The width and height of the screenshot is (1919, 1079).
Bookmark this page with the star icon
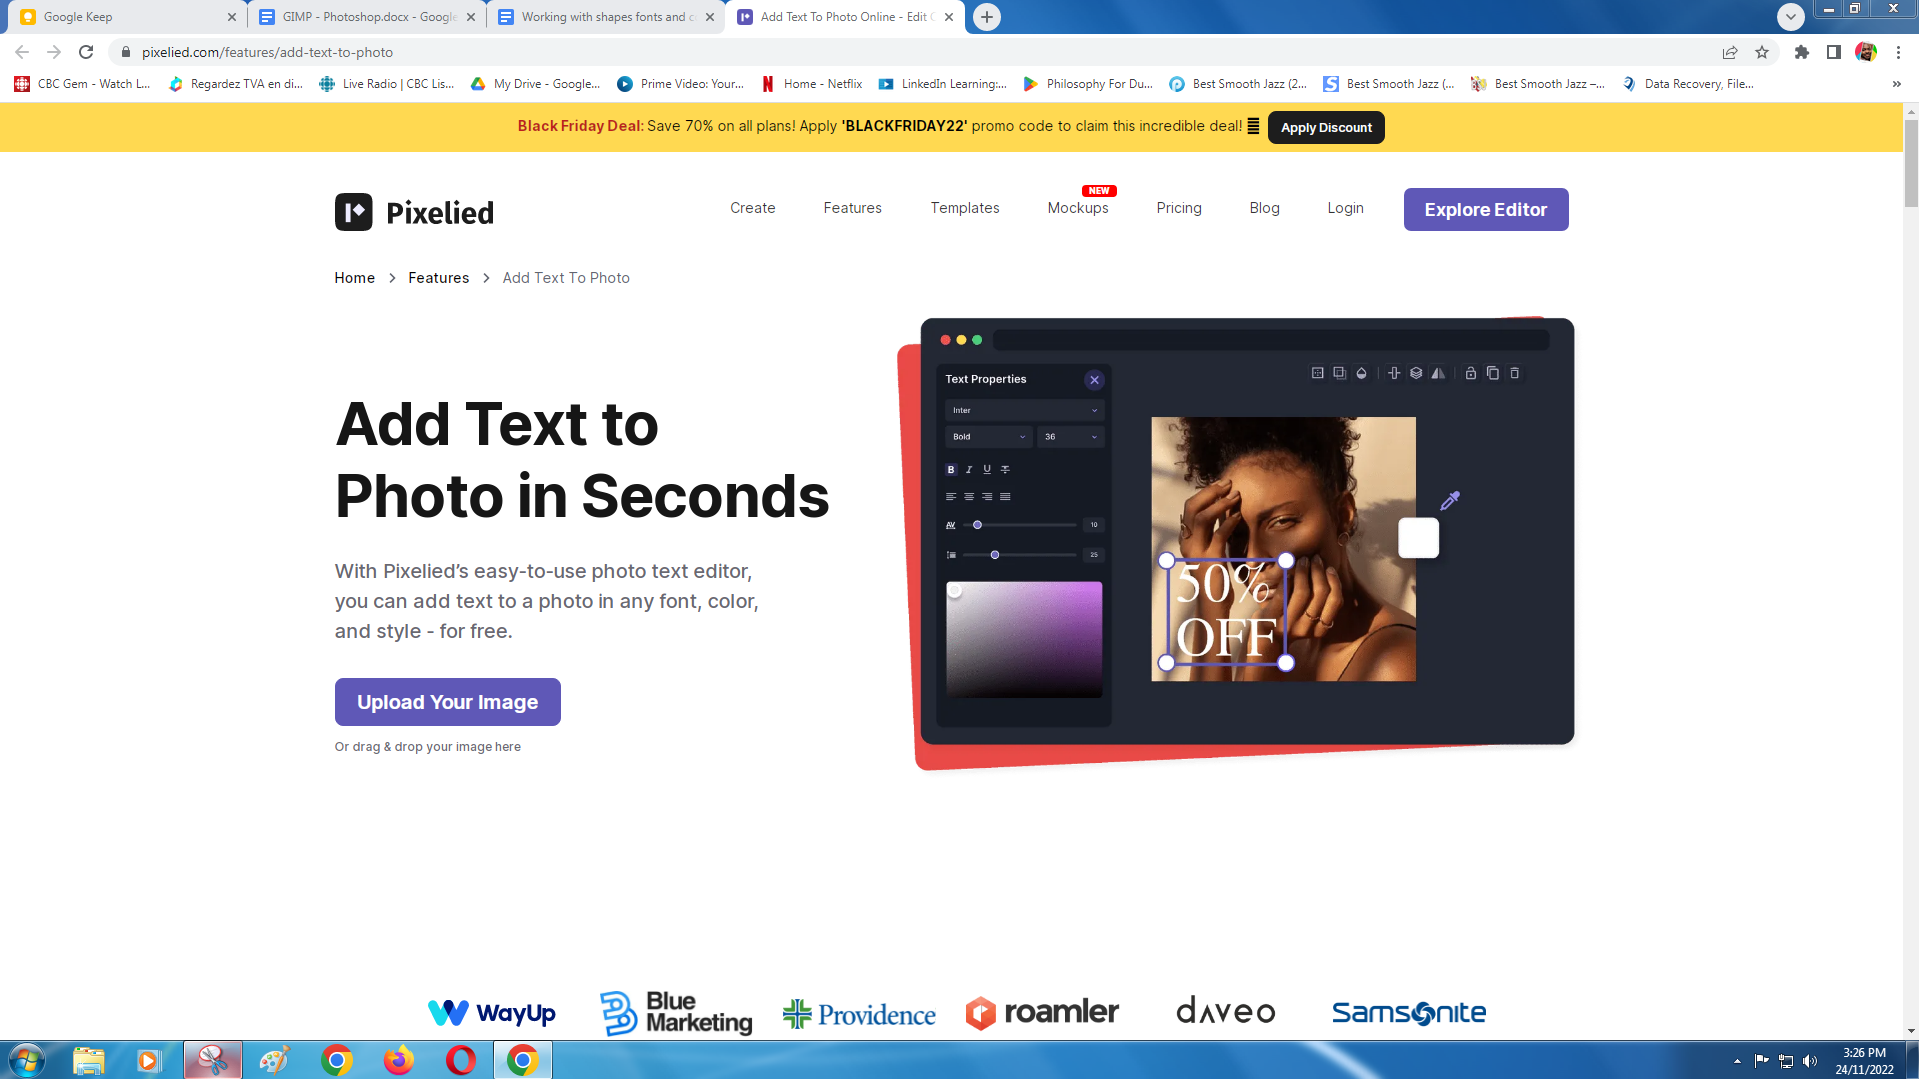(1762, 52)
